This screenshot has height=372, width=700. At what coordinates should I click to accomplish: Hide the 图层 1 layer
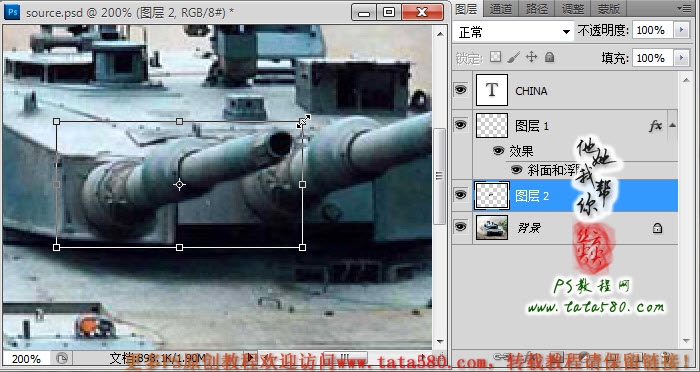(461, 125)
